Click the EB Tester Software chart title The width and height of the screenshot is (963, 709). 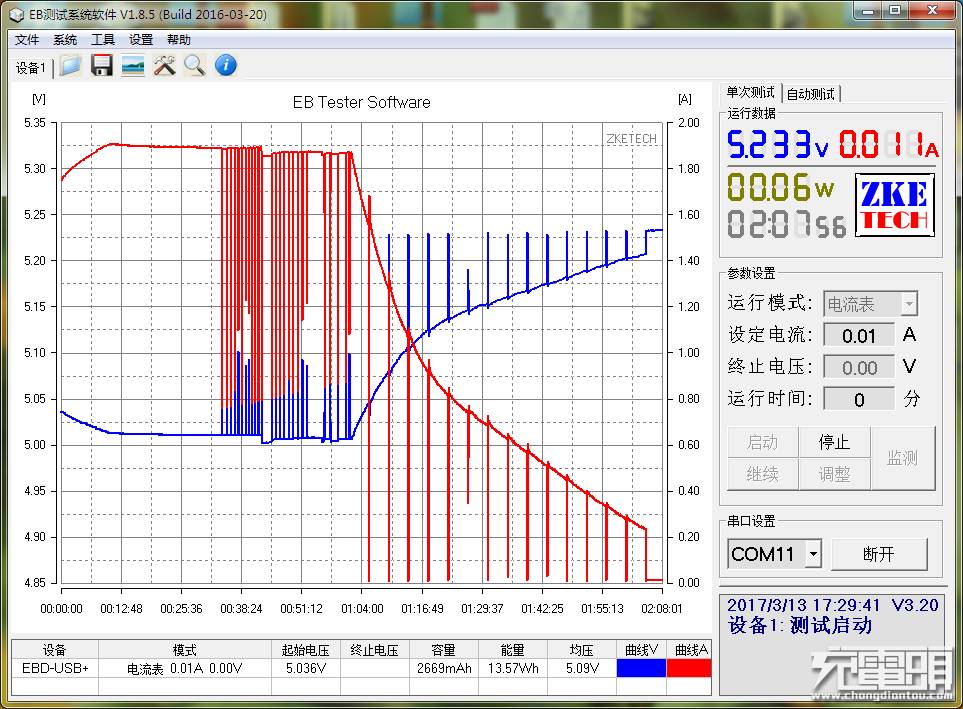(x=361, y=103)
